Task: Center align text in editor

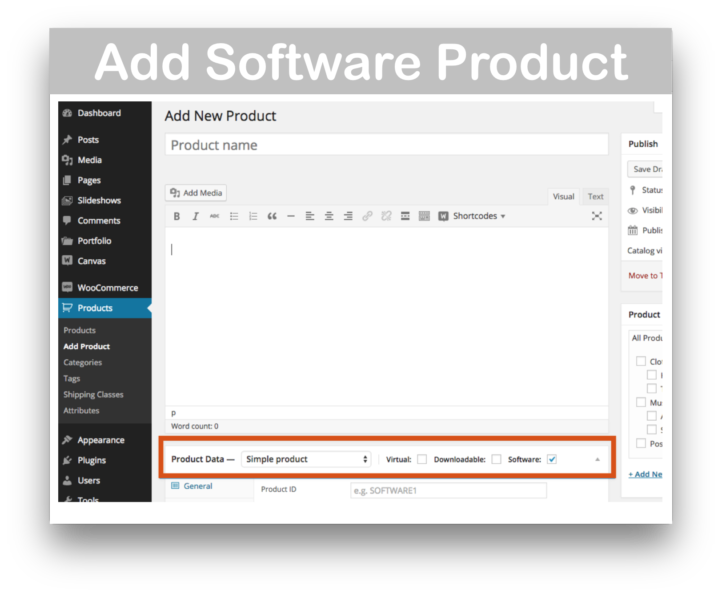Action: point(329,216)
